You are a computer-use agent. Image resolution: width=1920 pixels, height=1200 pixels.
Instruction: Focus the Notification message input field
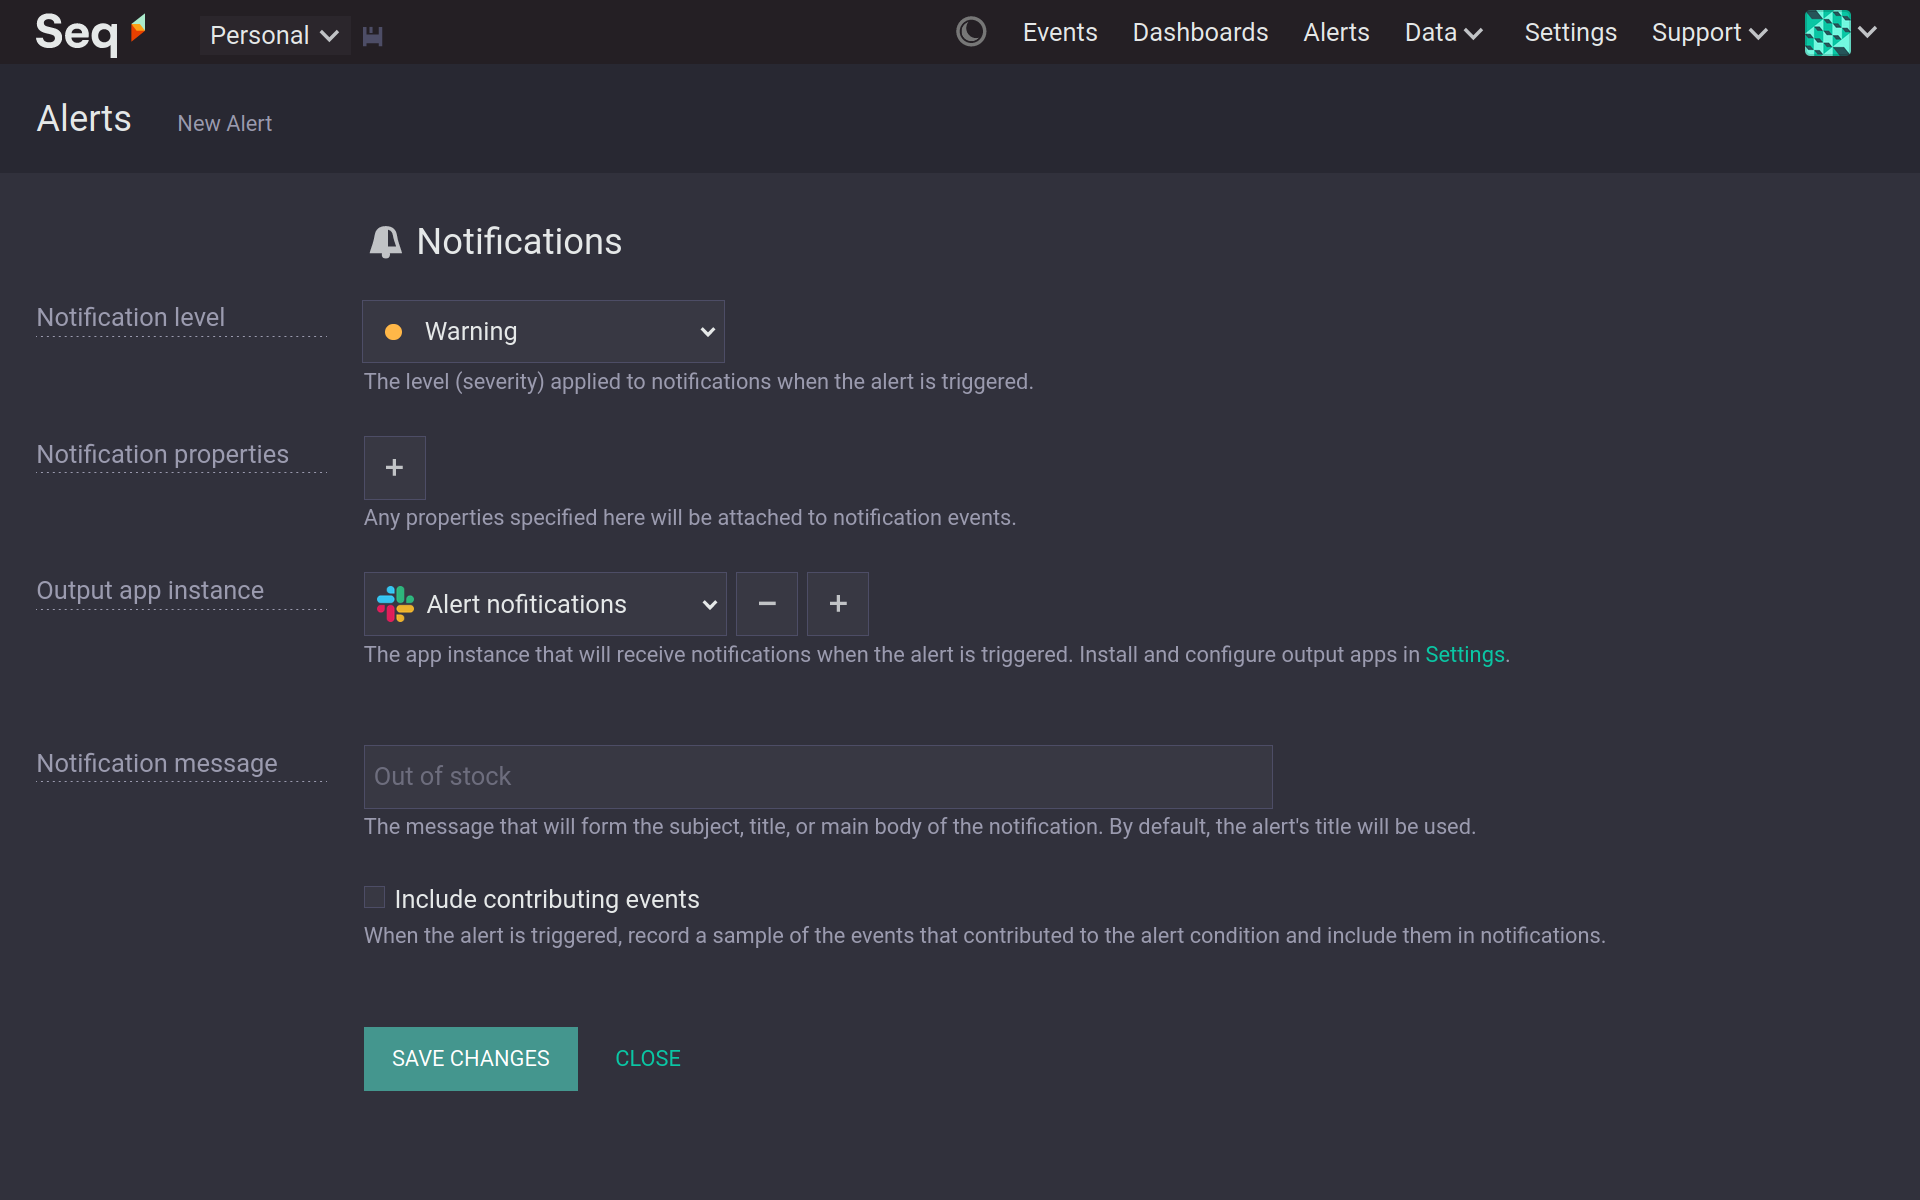click(x=818, y=777)
